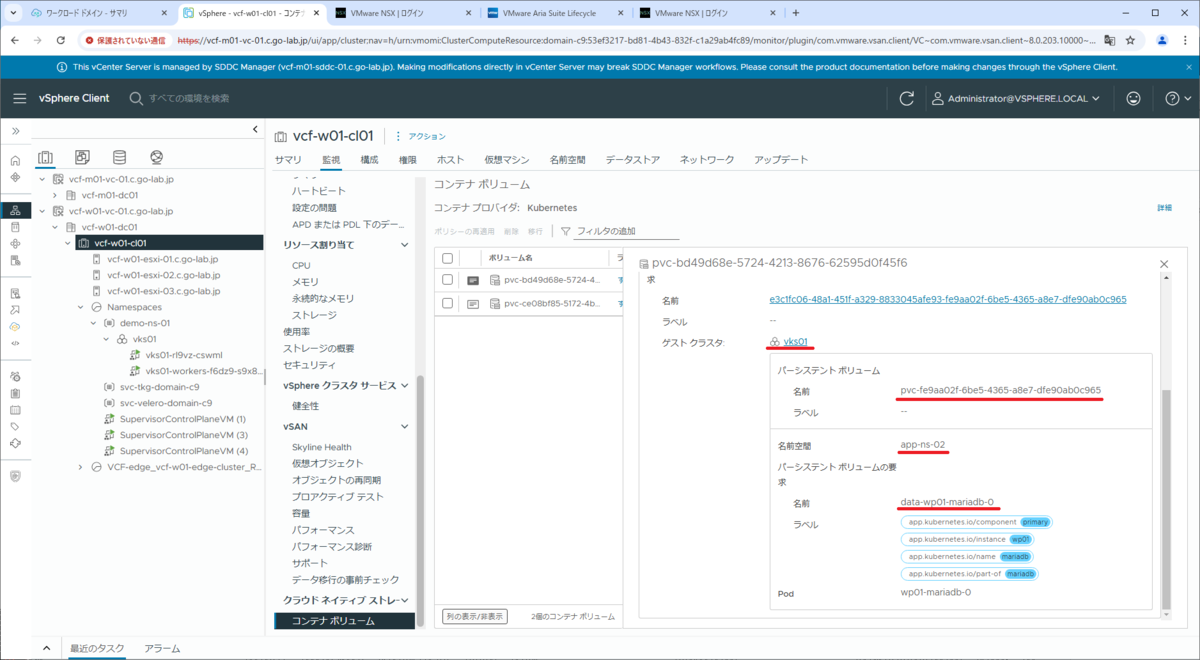Open Policies and Profiles icon in the rail
This screenshot has width=1200, height=660.
tap(15, 293)
